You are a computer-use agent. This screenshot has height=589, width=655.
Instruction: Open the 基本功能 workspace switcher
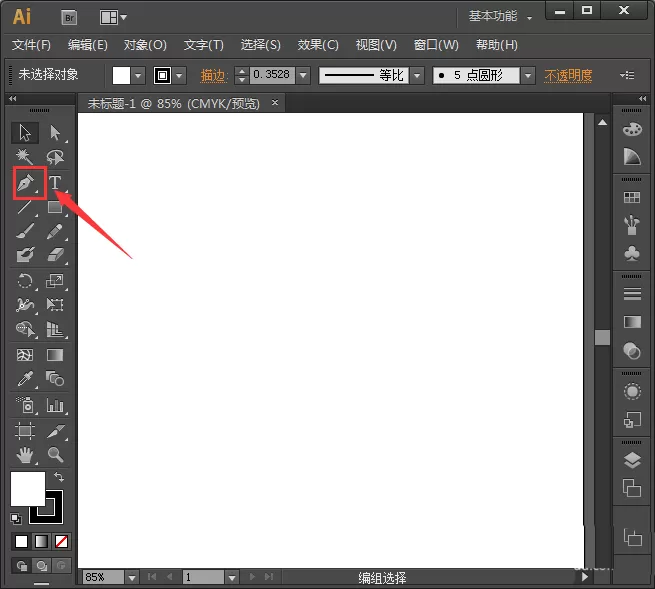click(500, 16)
